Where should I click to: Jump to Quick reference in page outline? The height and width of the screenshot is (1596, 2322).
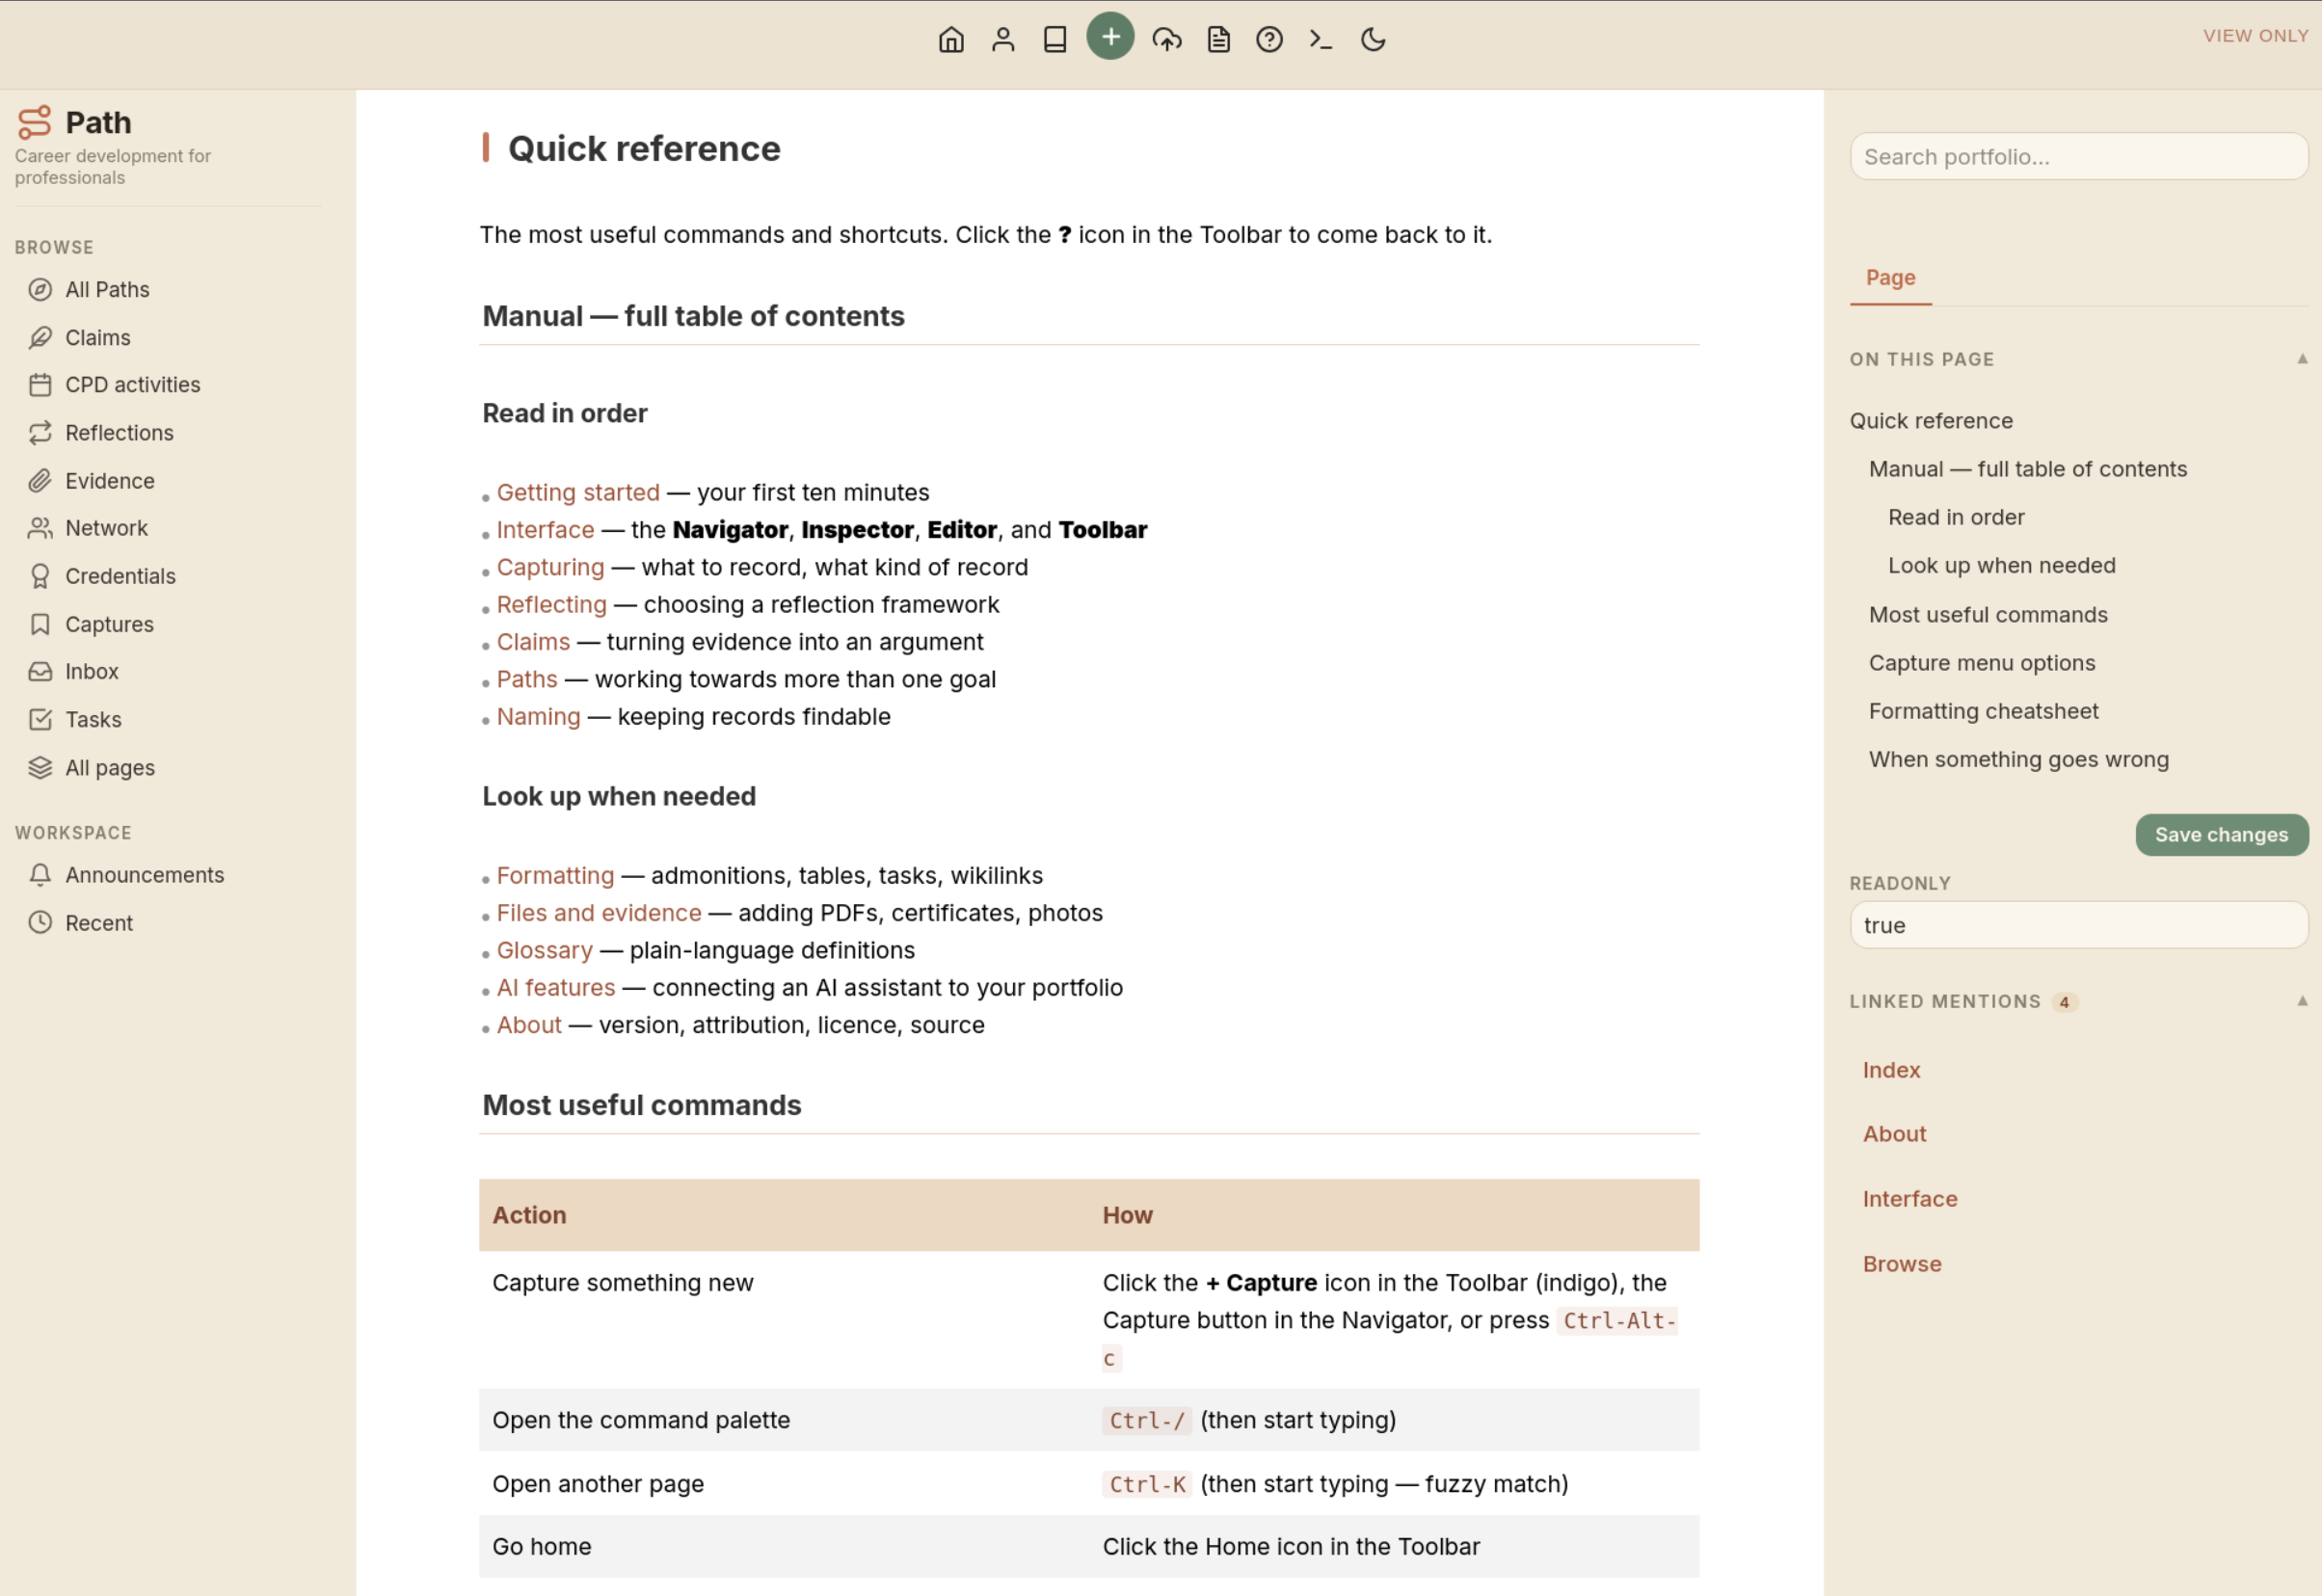tap(1931, 421)
